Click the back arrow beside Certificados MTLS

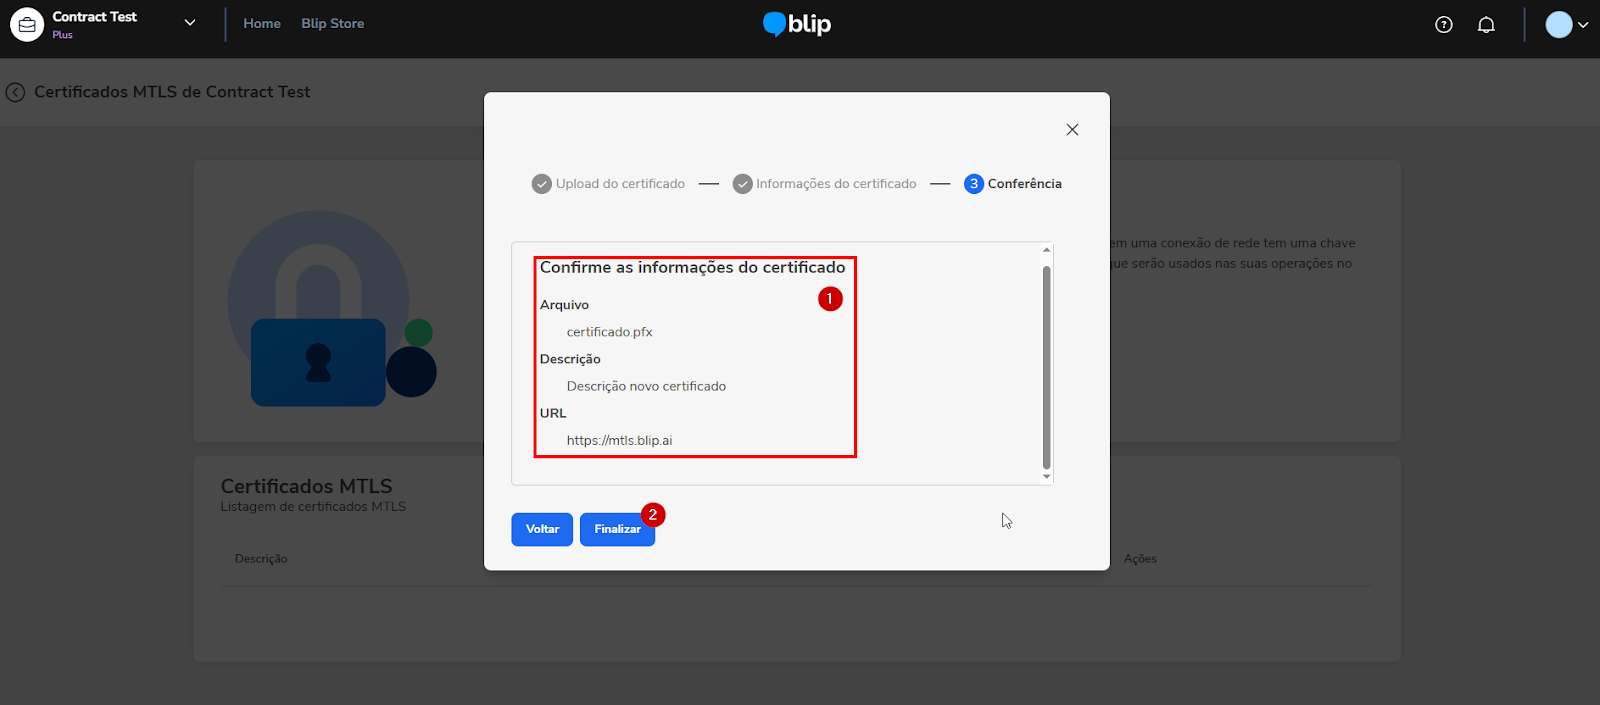pos(15,92)
